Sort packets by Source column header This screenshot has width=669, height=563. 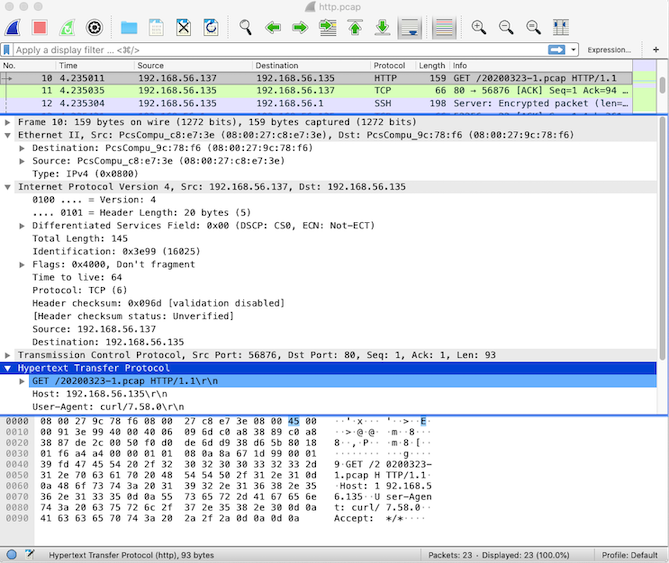pyautogui.click(x=193, y=65)
